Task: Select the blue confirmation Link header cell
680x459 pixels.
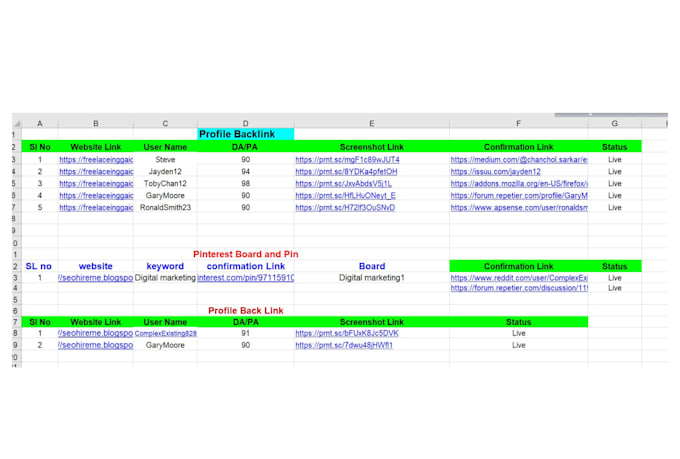Action: (x=245, y=266)
